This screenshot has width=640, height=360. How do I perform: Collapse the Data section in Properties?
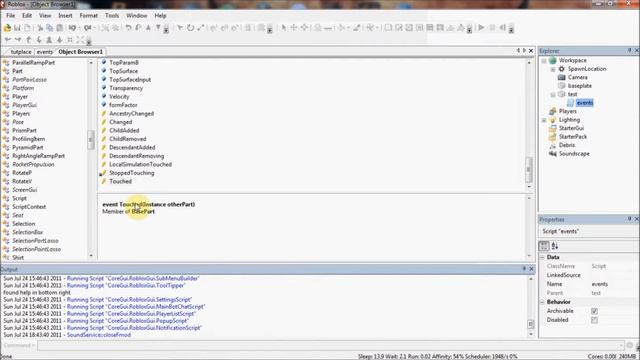543,258
